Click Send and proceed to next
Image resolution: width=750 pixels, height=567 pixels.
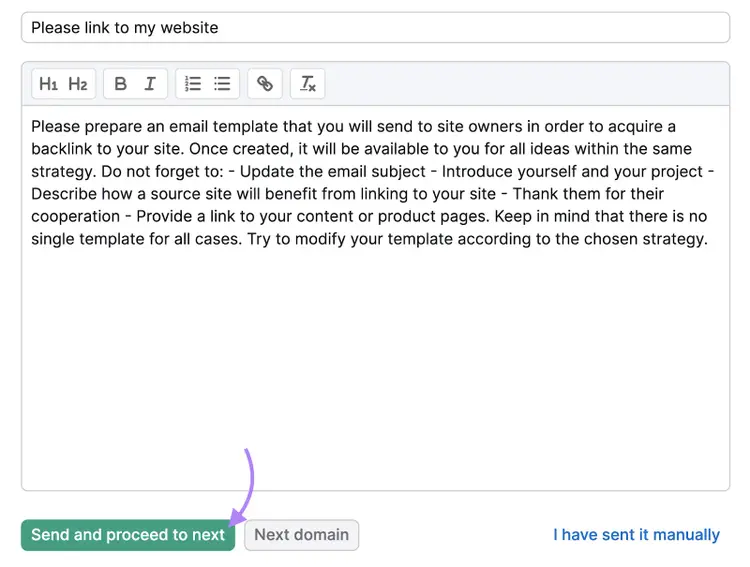point(128,535)
